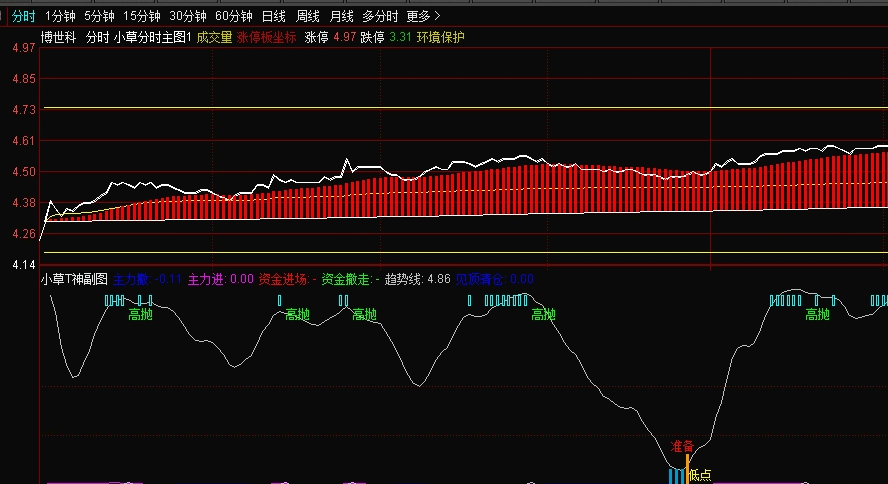The height and width of the screenshot is (484, 888).
Task: Select the 1分钟 timeframe tab
Action: pyautogui.click(x=60, y=16)
